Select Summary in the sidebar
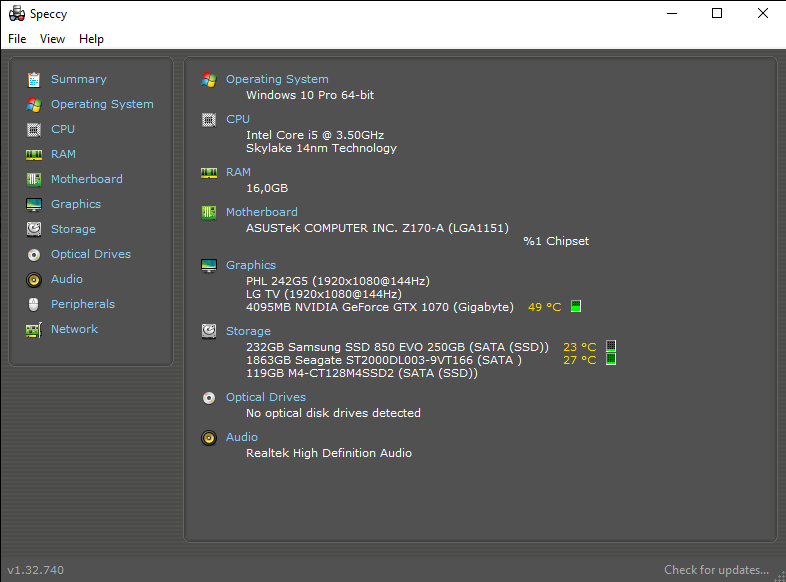The height and width of the screenshot is (582, 786). tap(78, 79)
